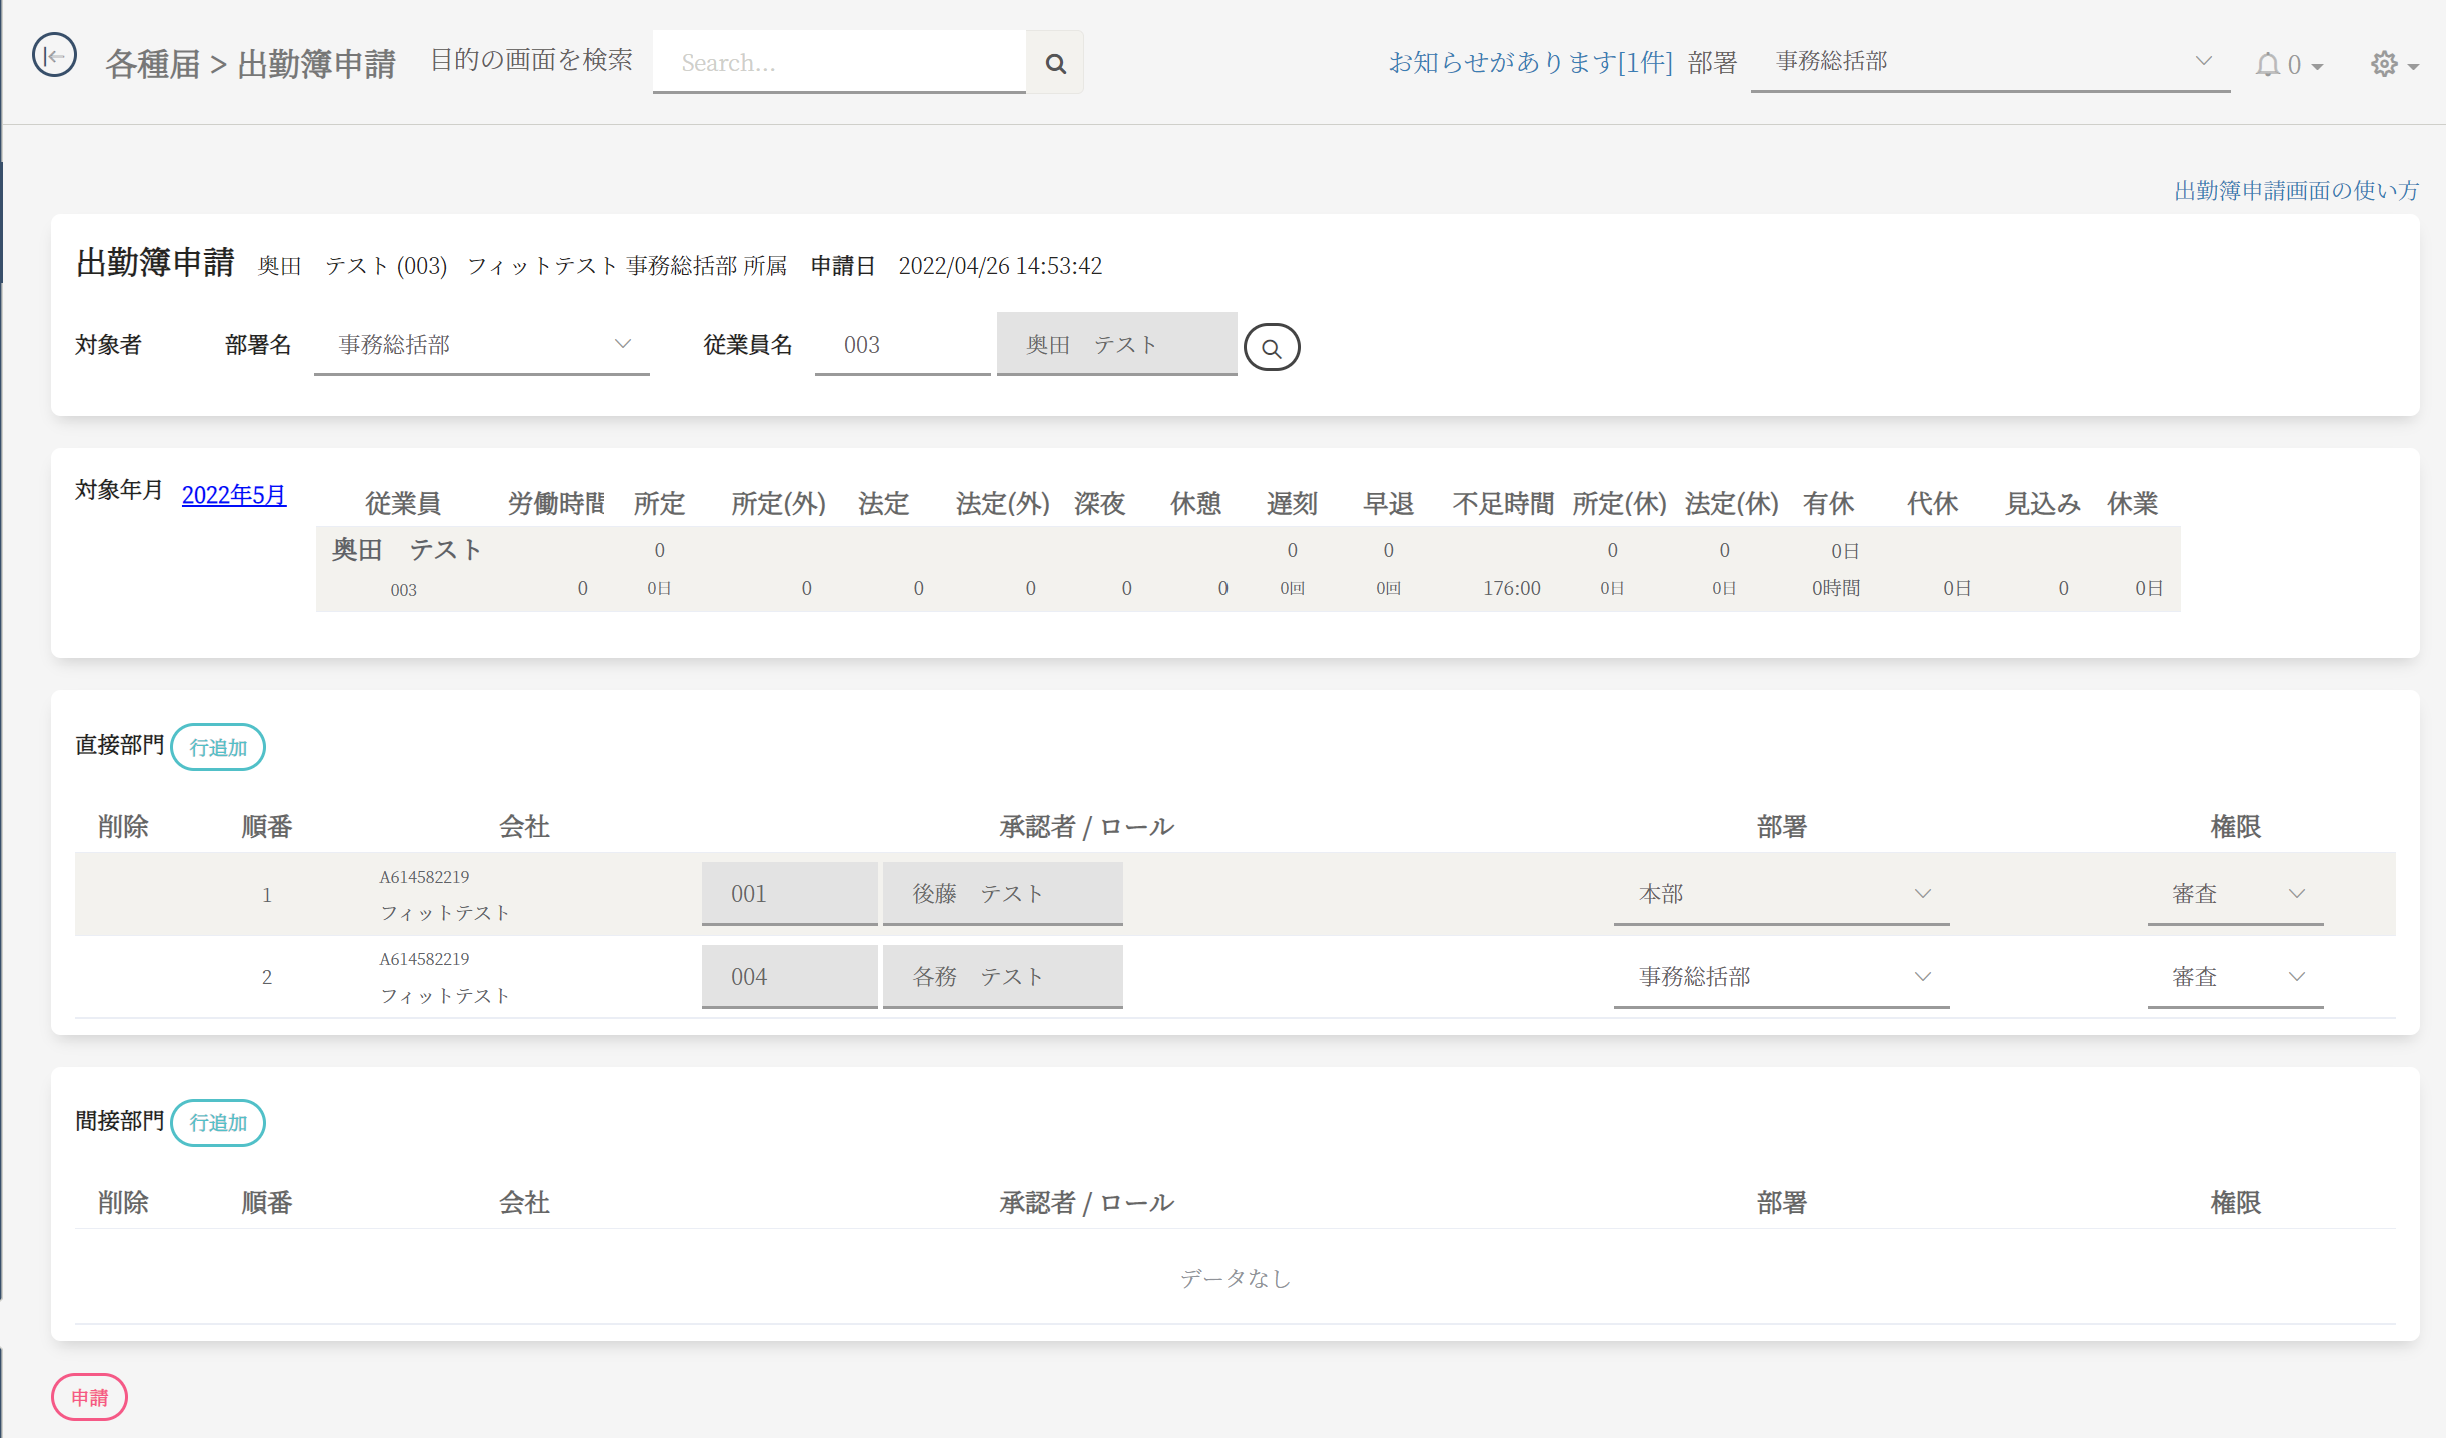The width and height of the screenshot is (2446, 1438).
Task: Click the employee search magnifier icon
Action: tap(1271, 347)
